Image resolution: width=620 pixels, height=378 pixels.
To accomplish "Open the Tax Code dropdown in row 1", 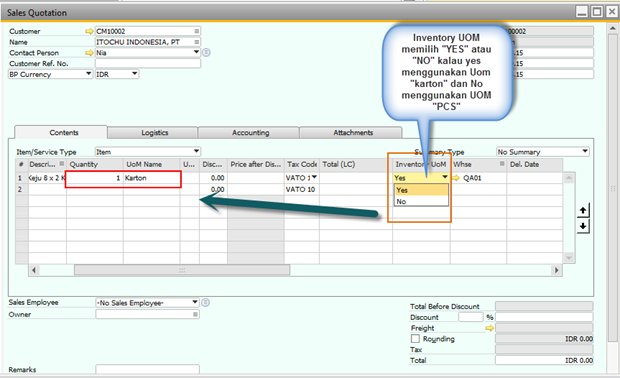I will [314, 177].
